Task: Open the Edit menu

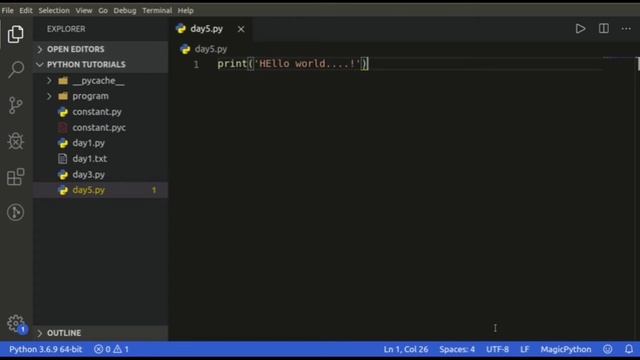Action: [26, 10]
